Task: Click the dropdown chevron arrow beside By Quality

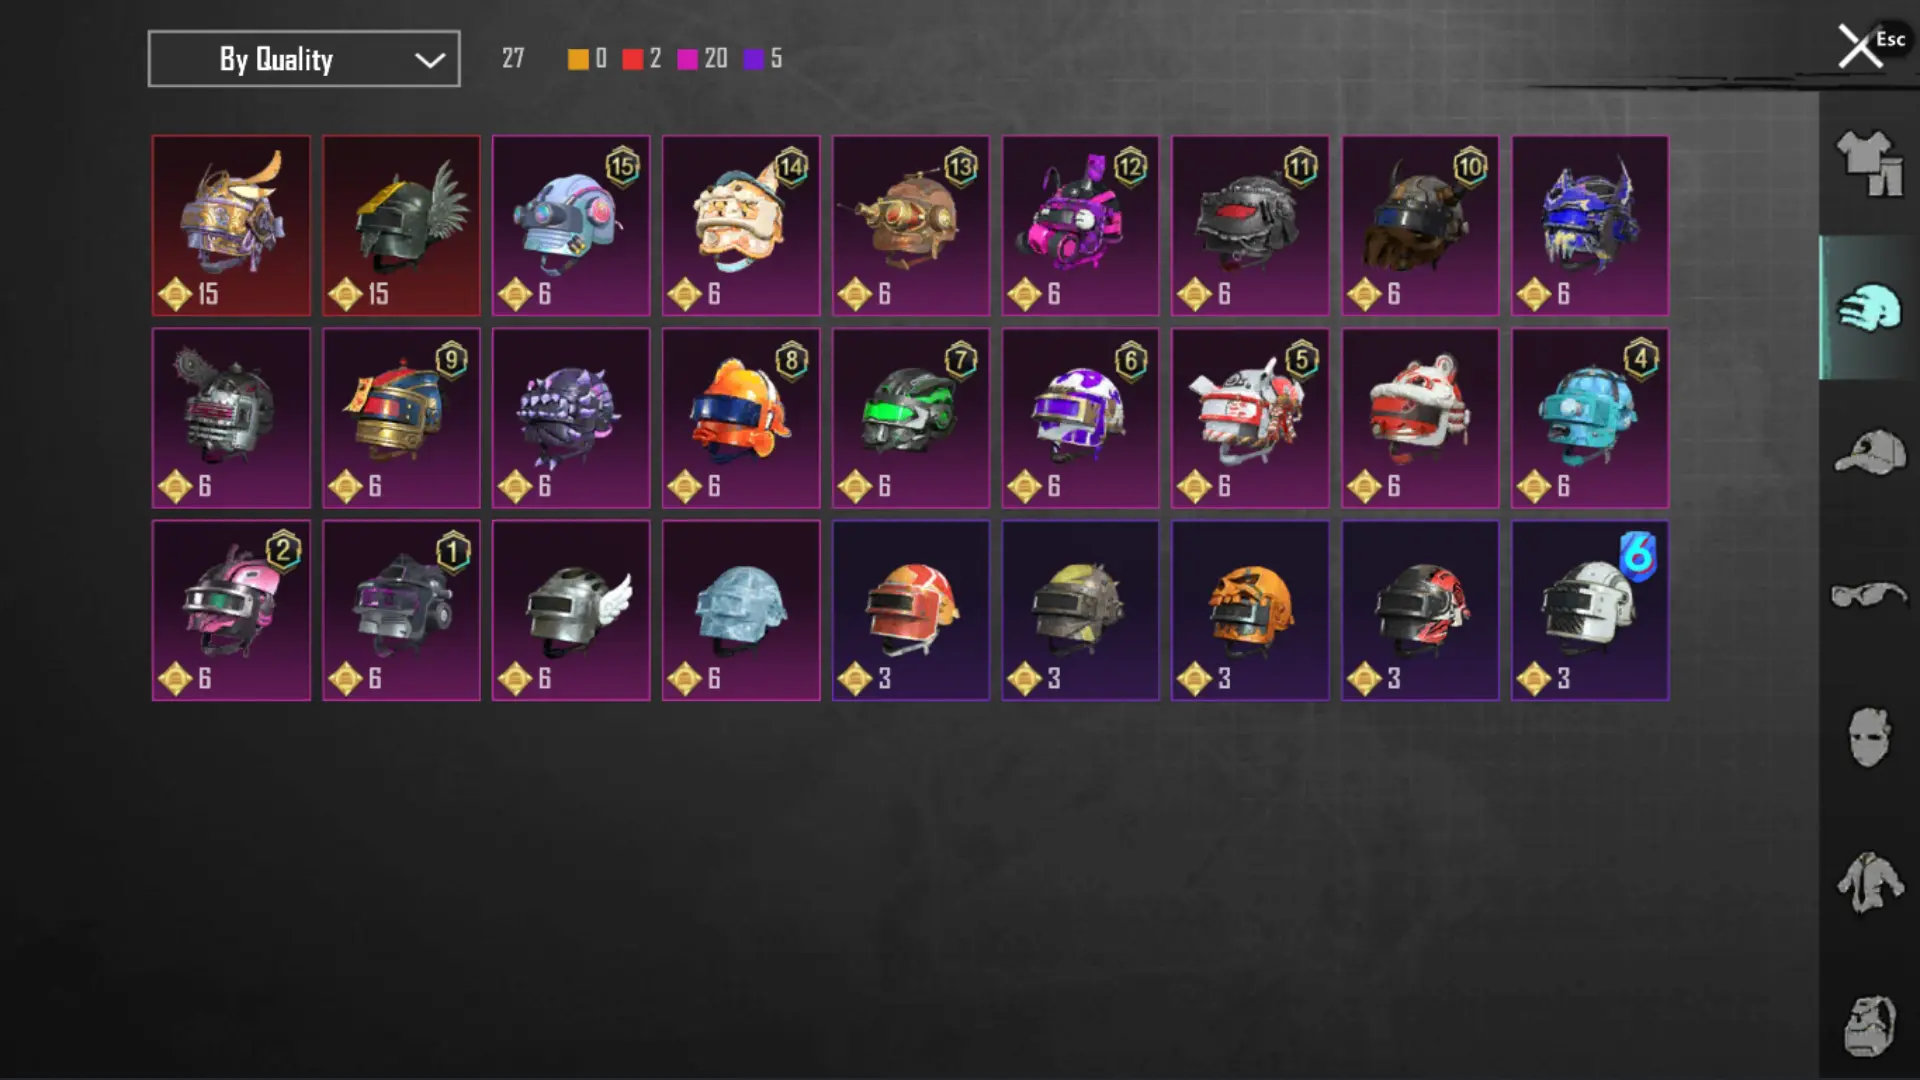Action: click(430, 60)
